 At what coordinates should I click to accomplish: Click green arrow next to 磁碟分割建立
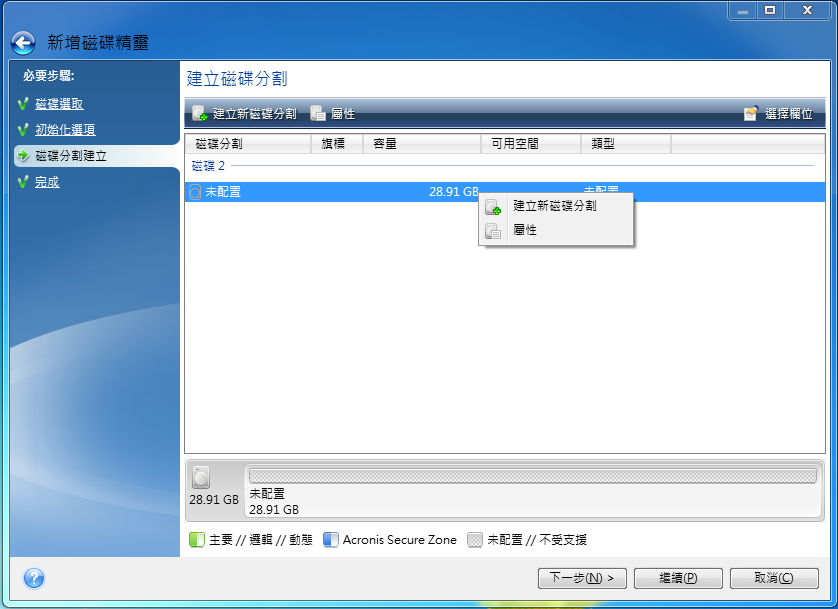[23, 155]
